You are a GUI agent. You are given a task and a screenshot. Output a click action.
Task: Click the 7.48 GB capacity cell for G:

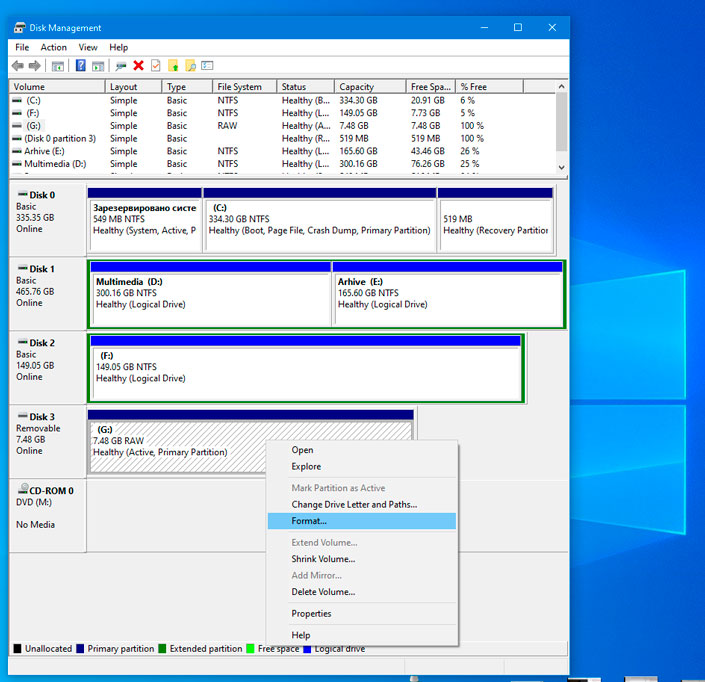coord(354,125)
